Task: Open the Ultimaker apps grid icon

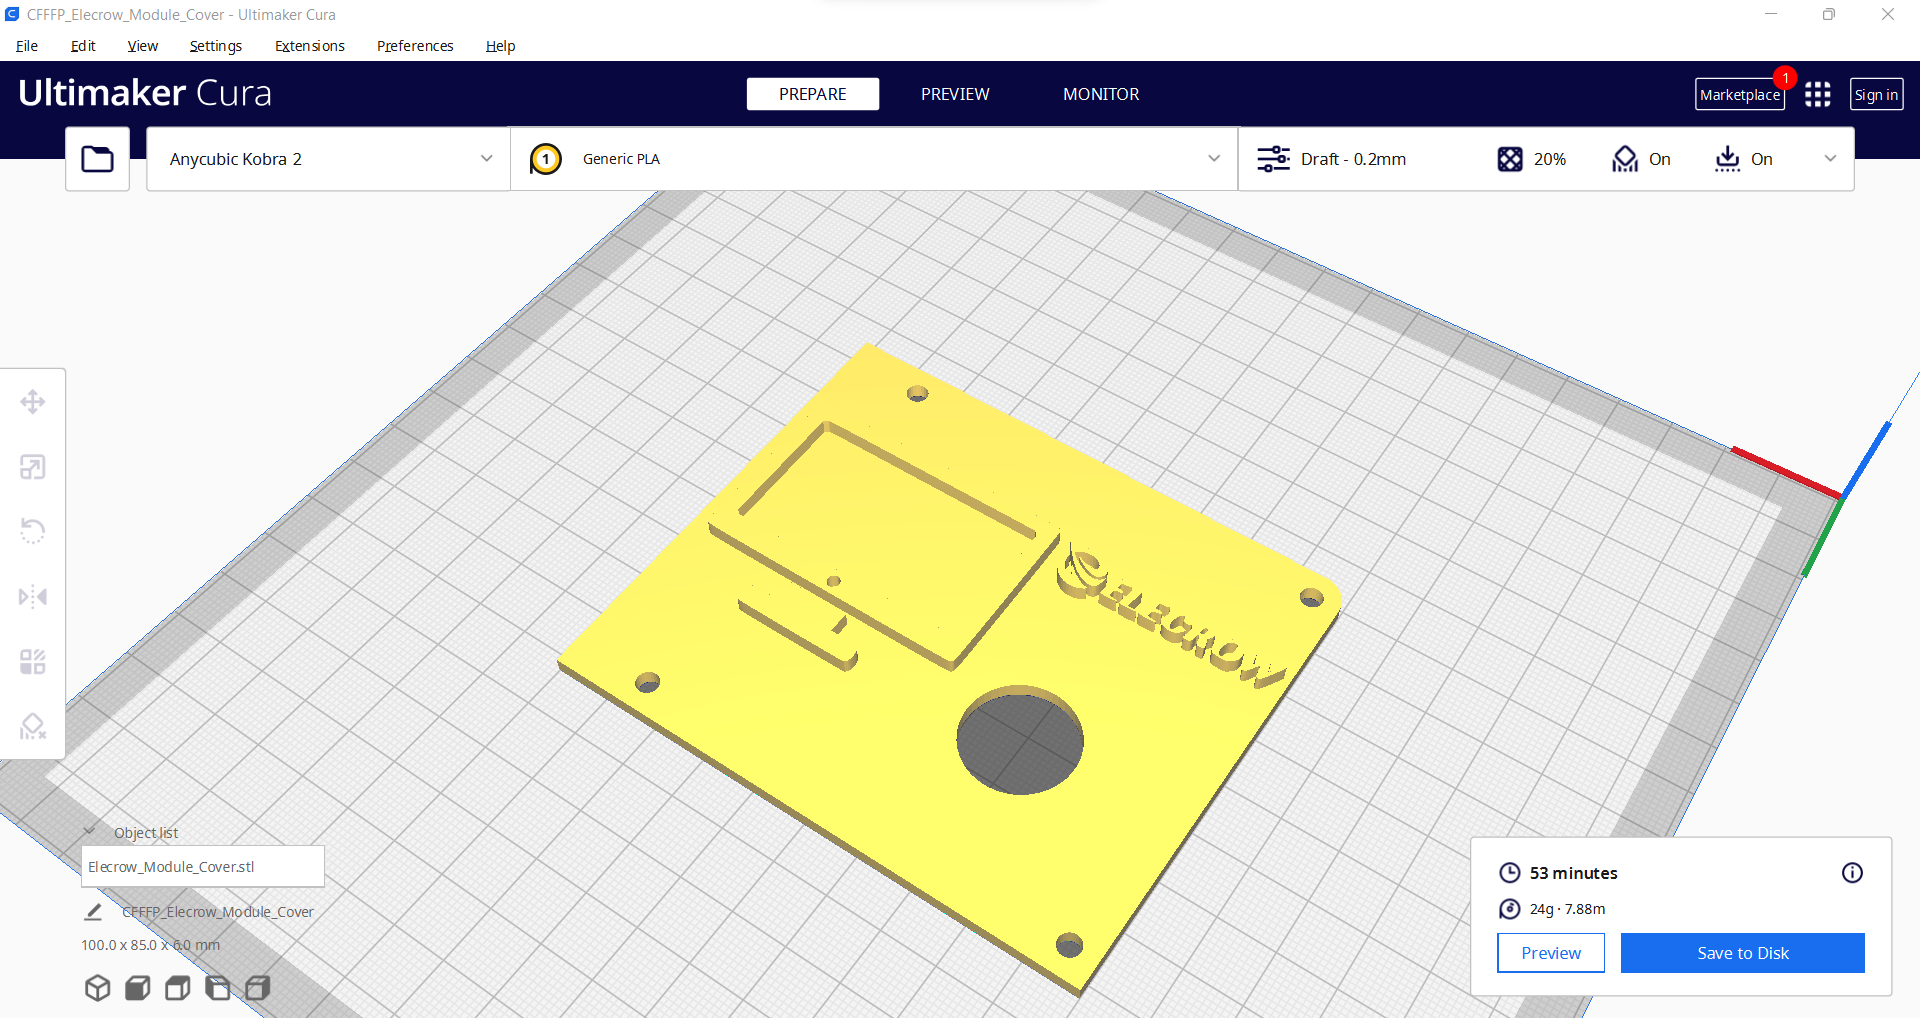Action: 1818,94
